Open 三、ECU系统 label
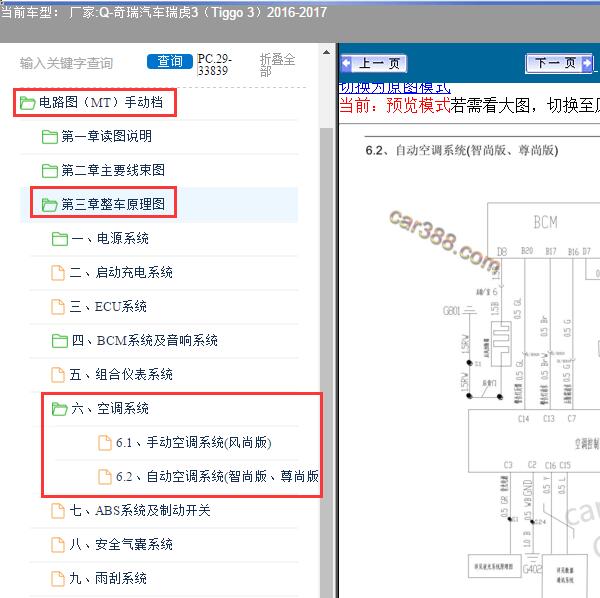The height and width of the screenshot is (598, 600). (108, 307)
